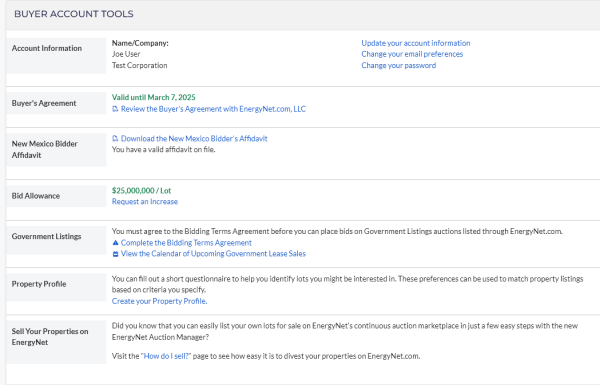Follow the Change your password link
Viewport: 600px width, 385px height.
click(x=398, y=65)
